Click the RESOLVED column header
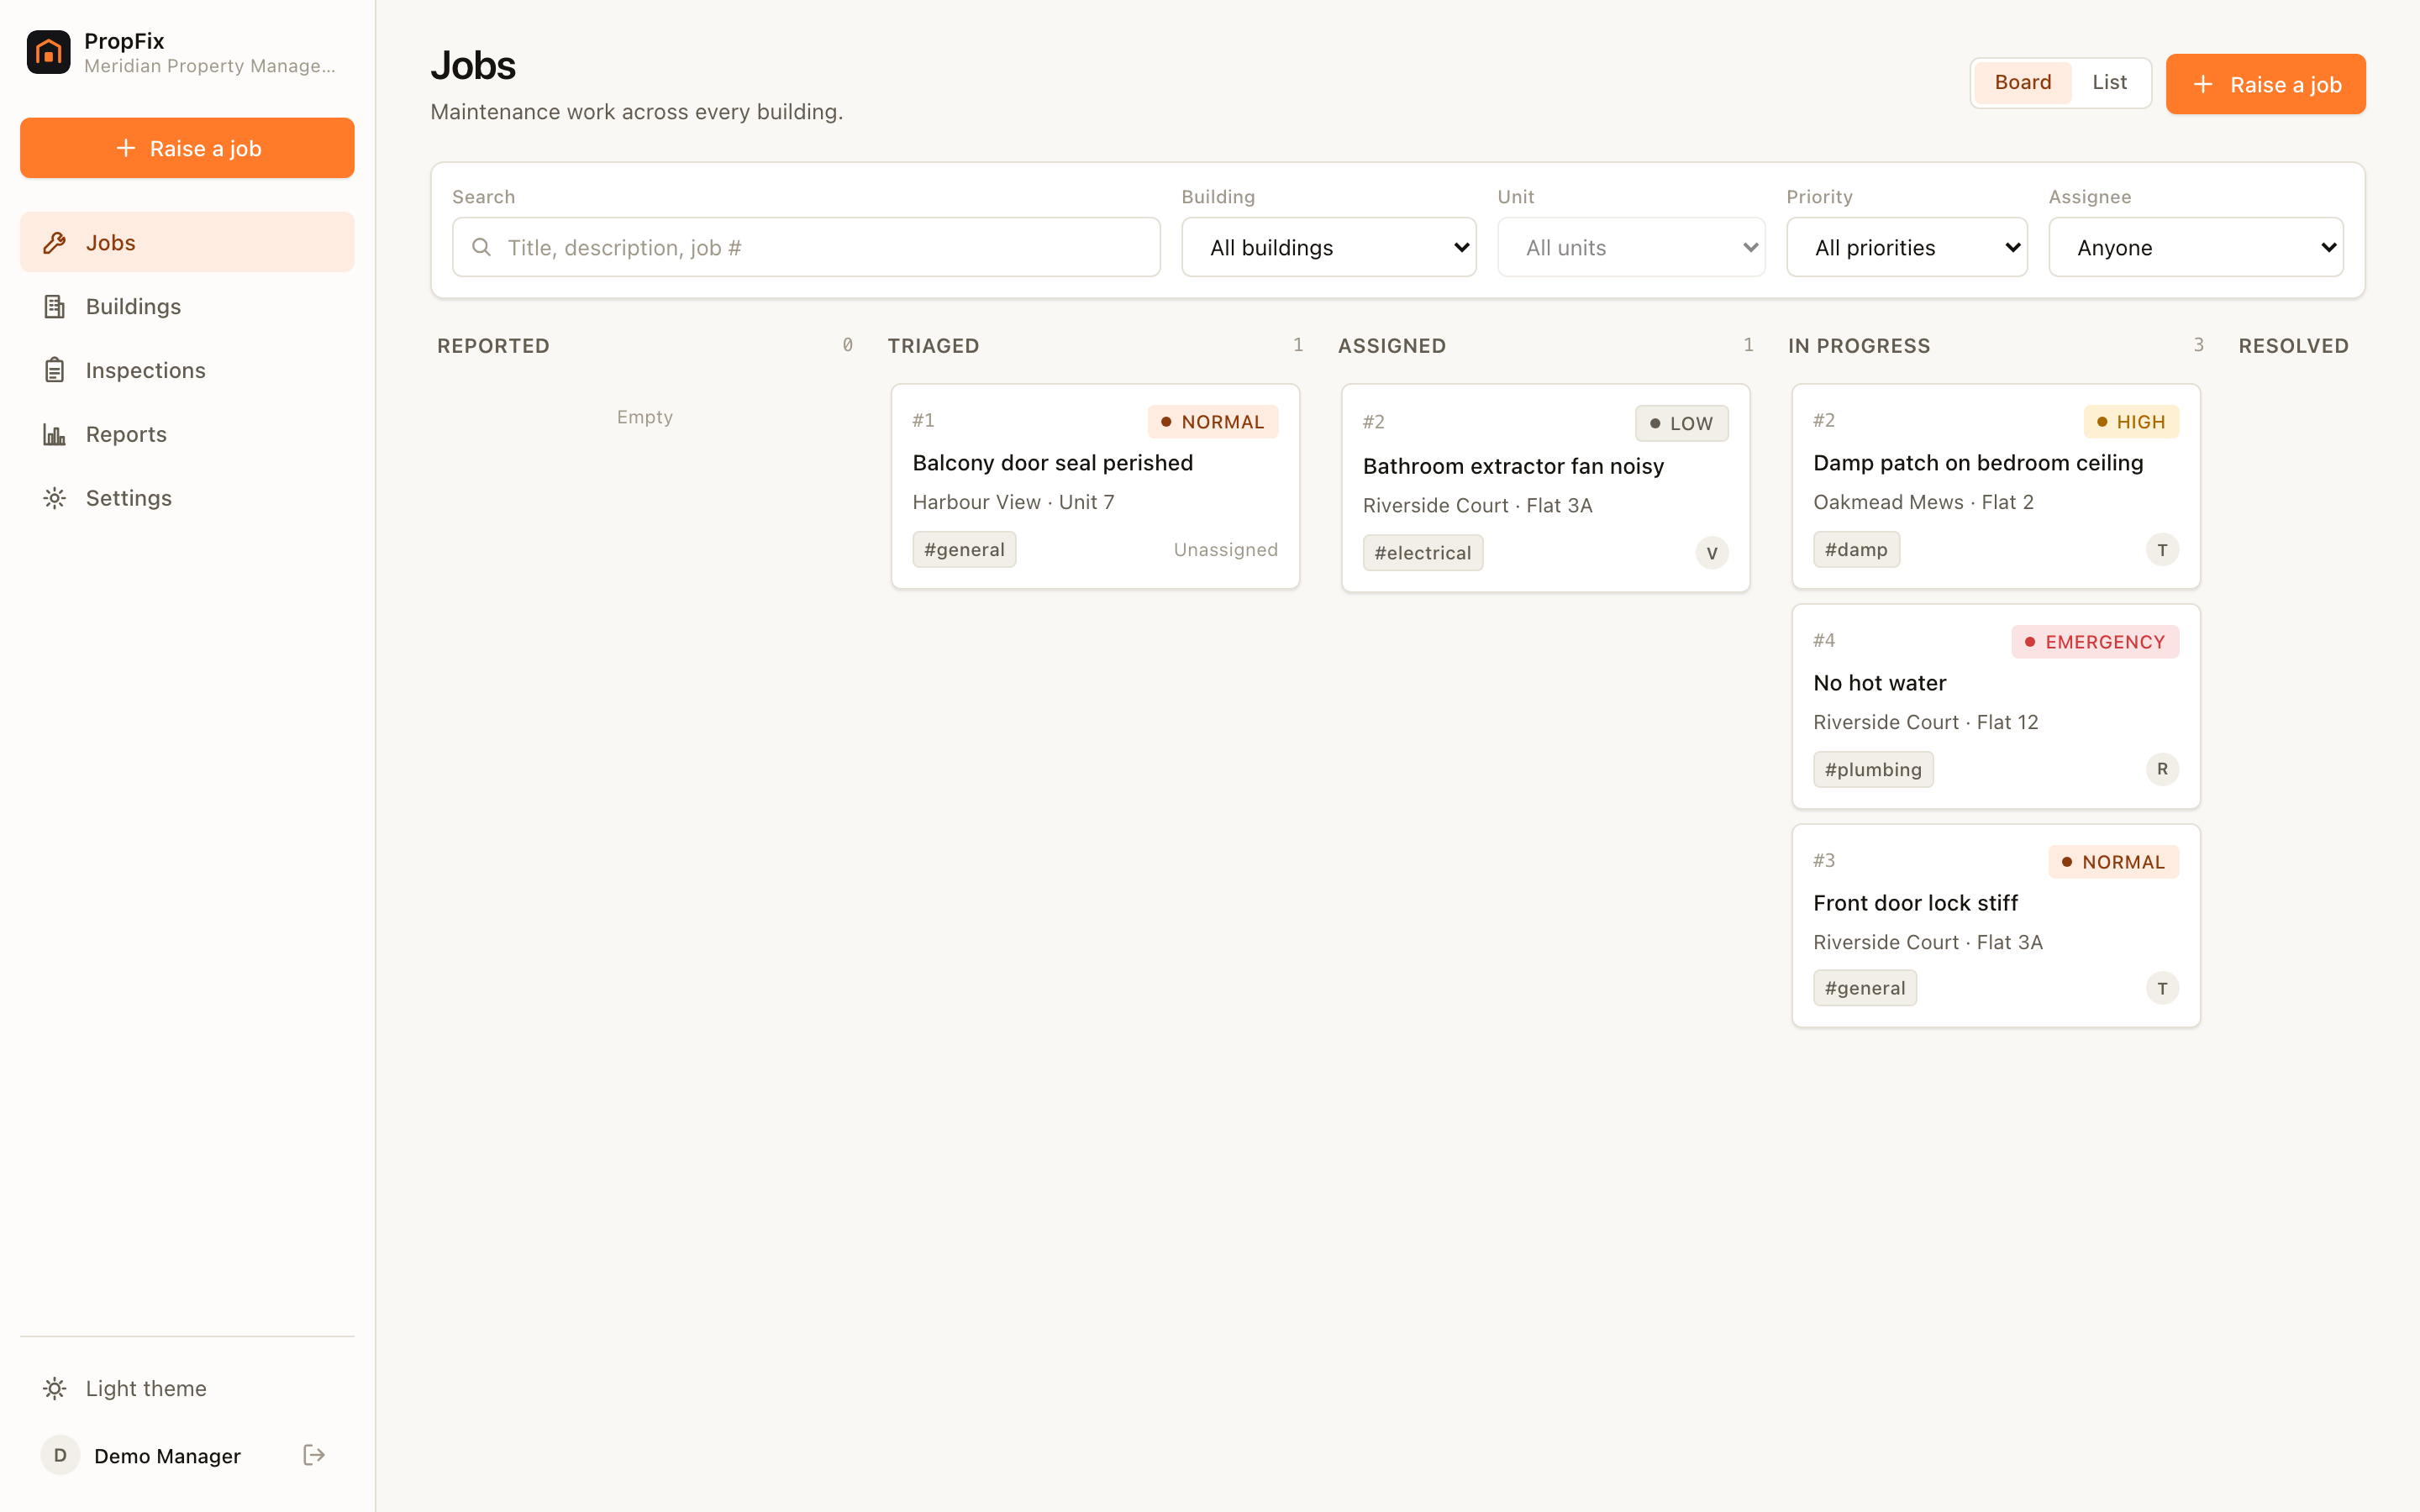Viewport: 2420px width, 1512px height. click(x=2293, y=346)
